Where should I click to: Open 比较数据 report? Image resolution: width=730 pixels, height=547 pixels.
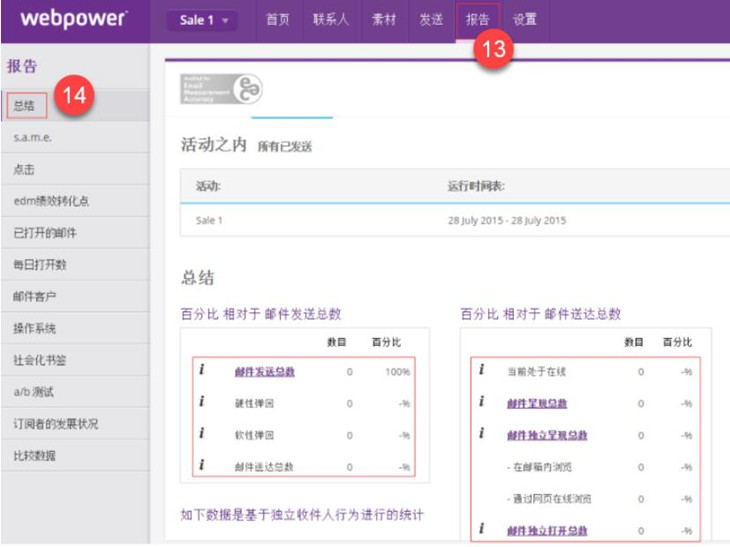(x=75, y=456)
